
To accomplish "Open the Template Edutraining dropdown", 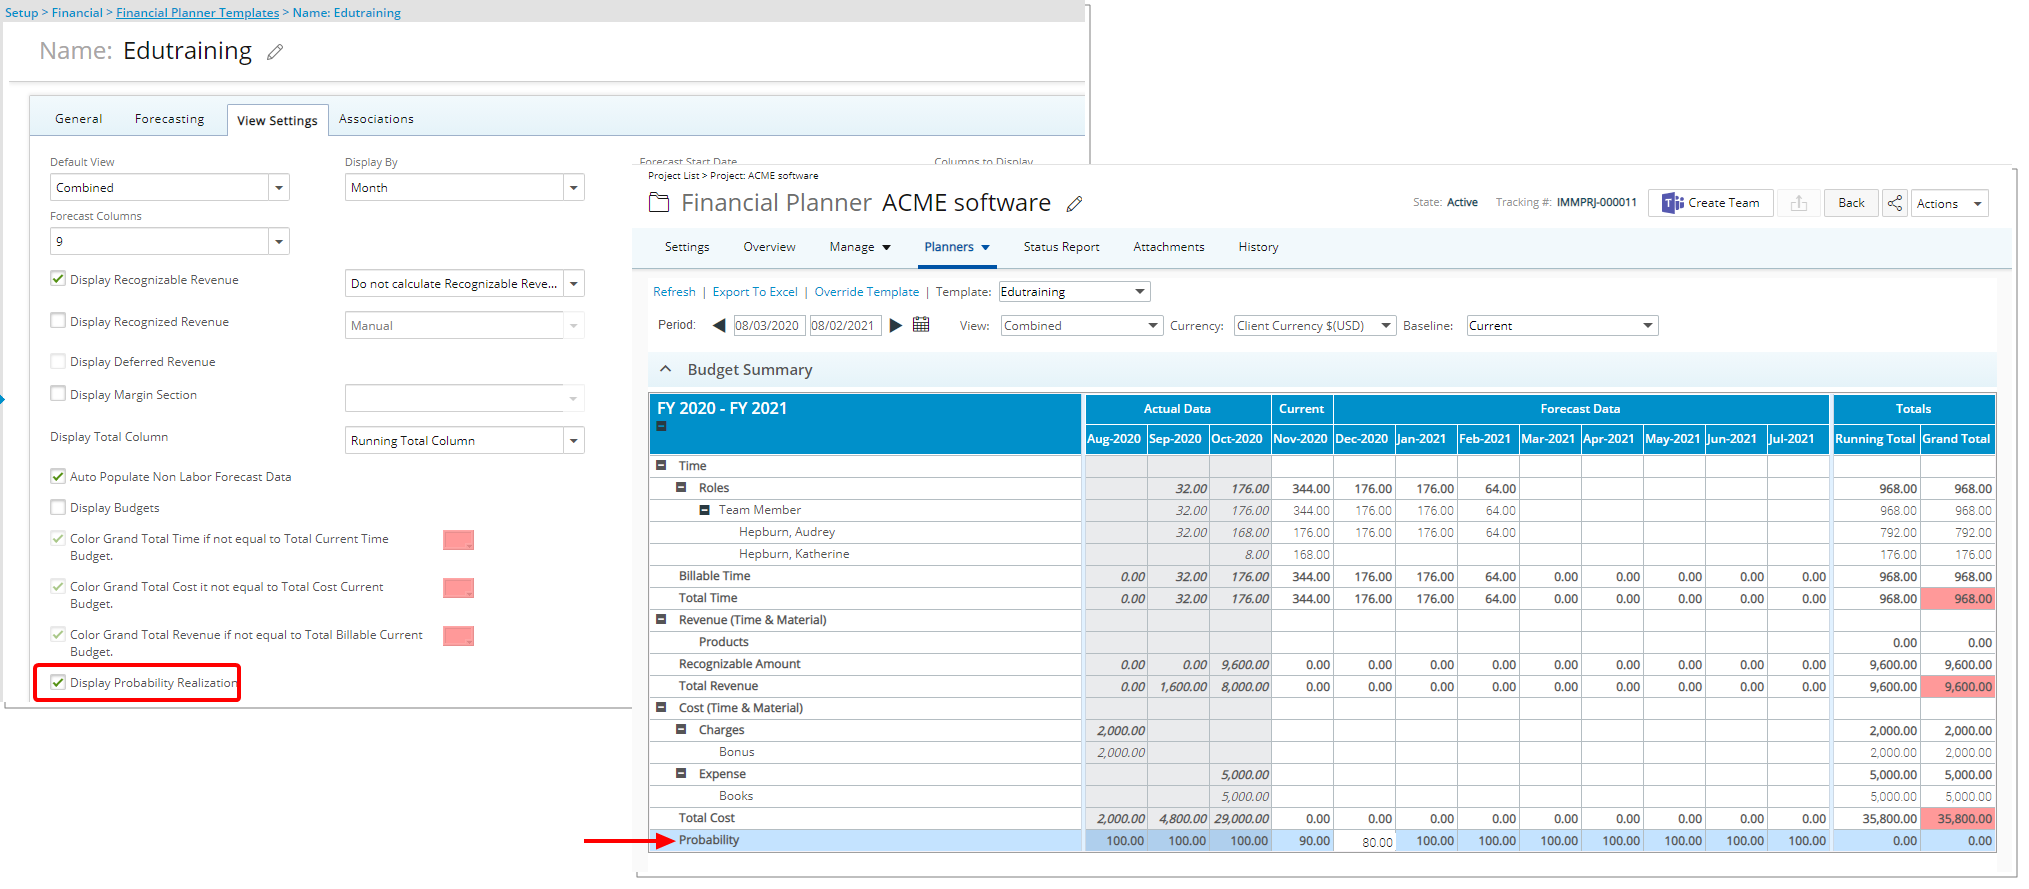I will pyautogui.click(x=1074, y=291).
